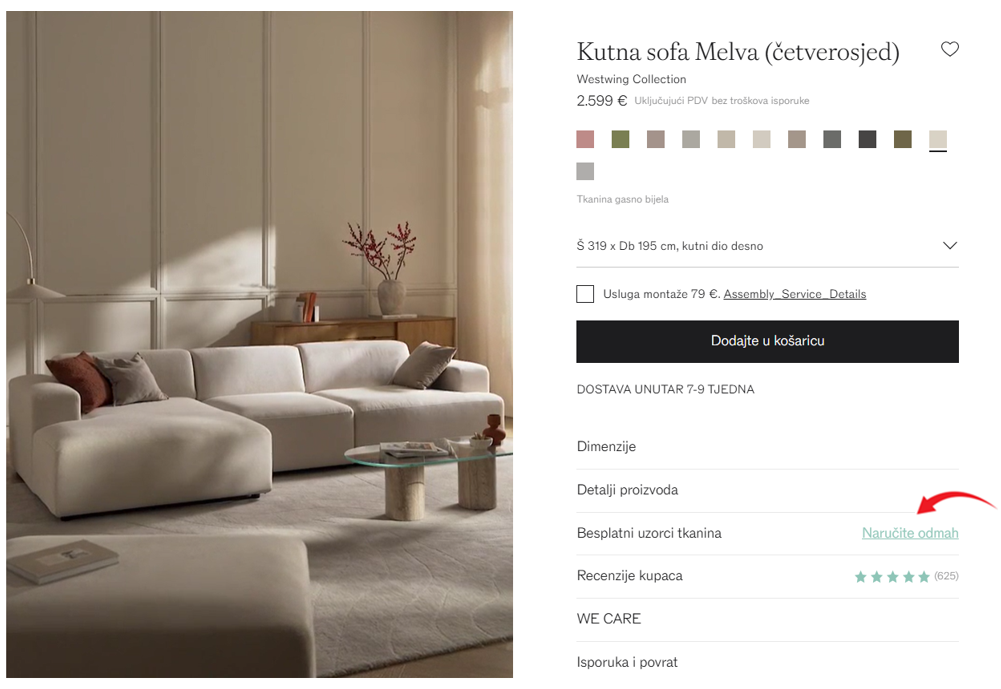Choose the light grey swatch in second row
Image resolution: width=1001 pixels, height=689 pixels.
tap(585, 171)
